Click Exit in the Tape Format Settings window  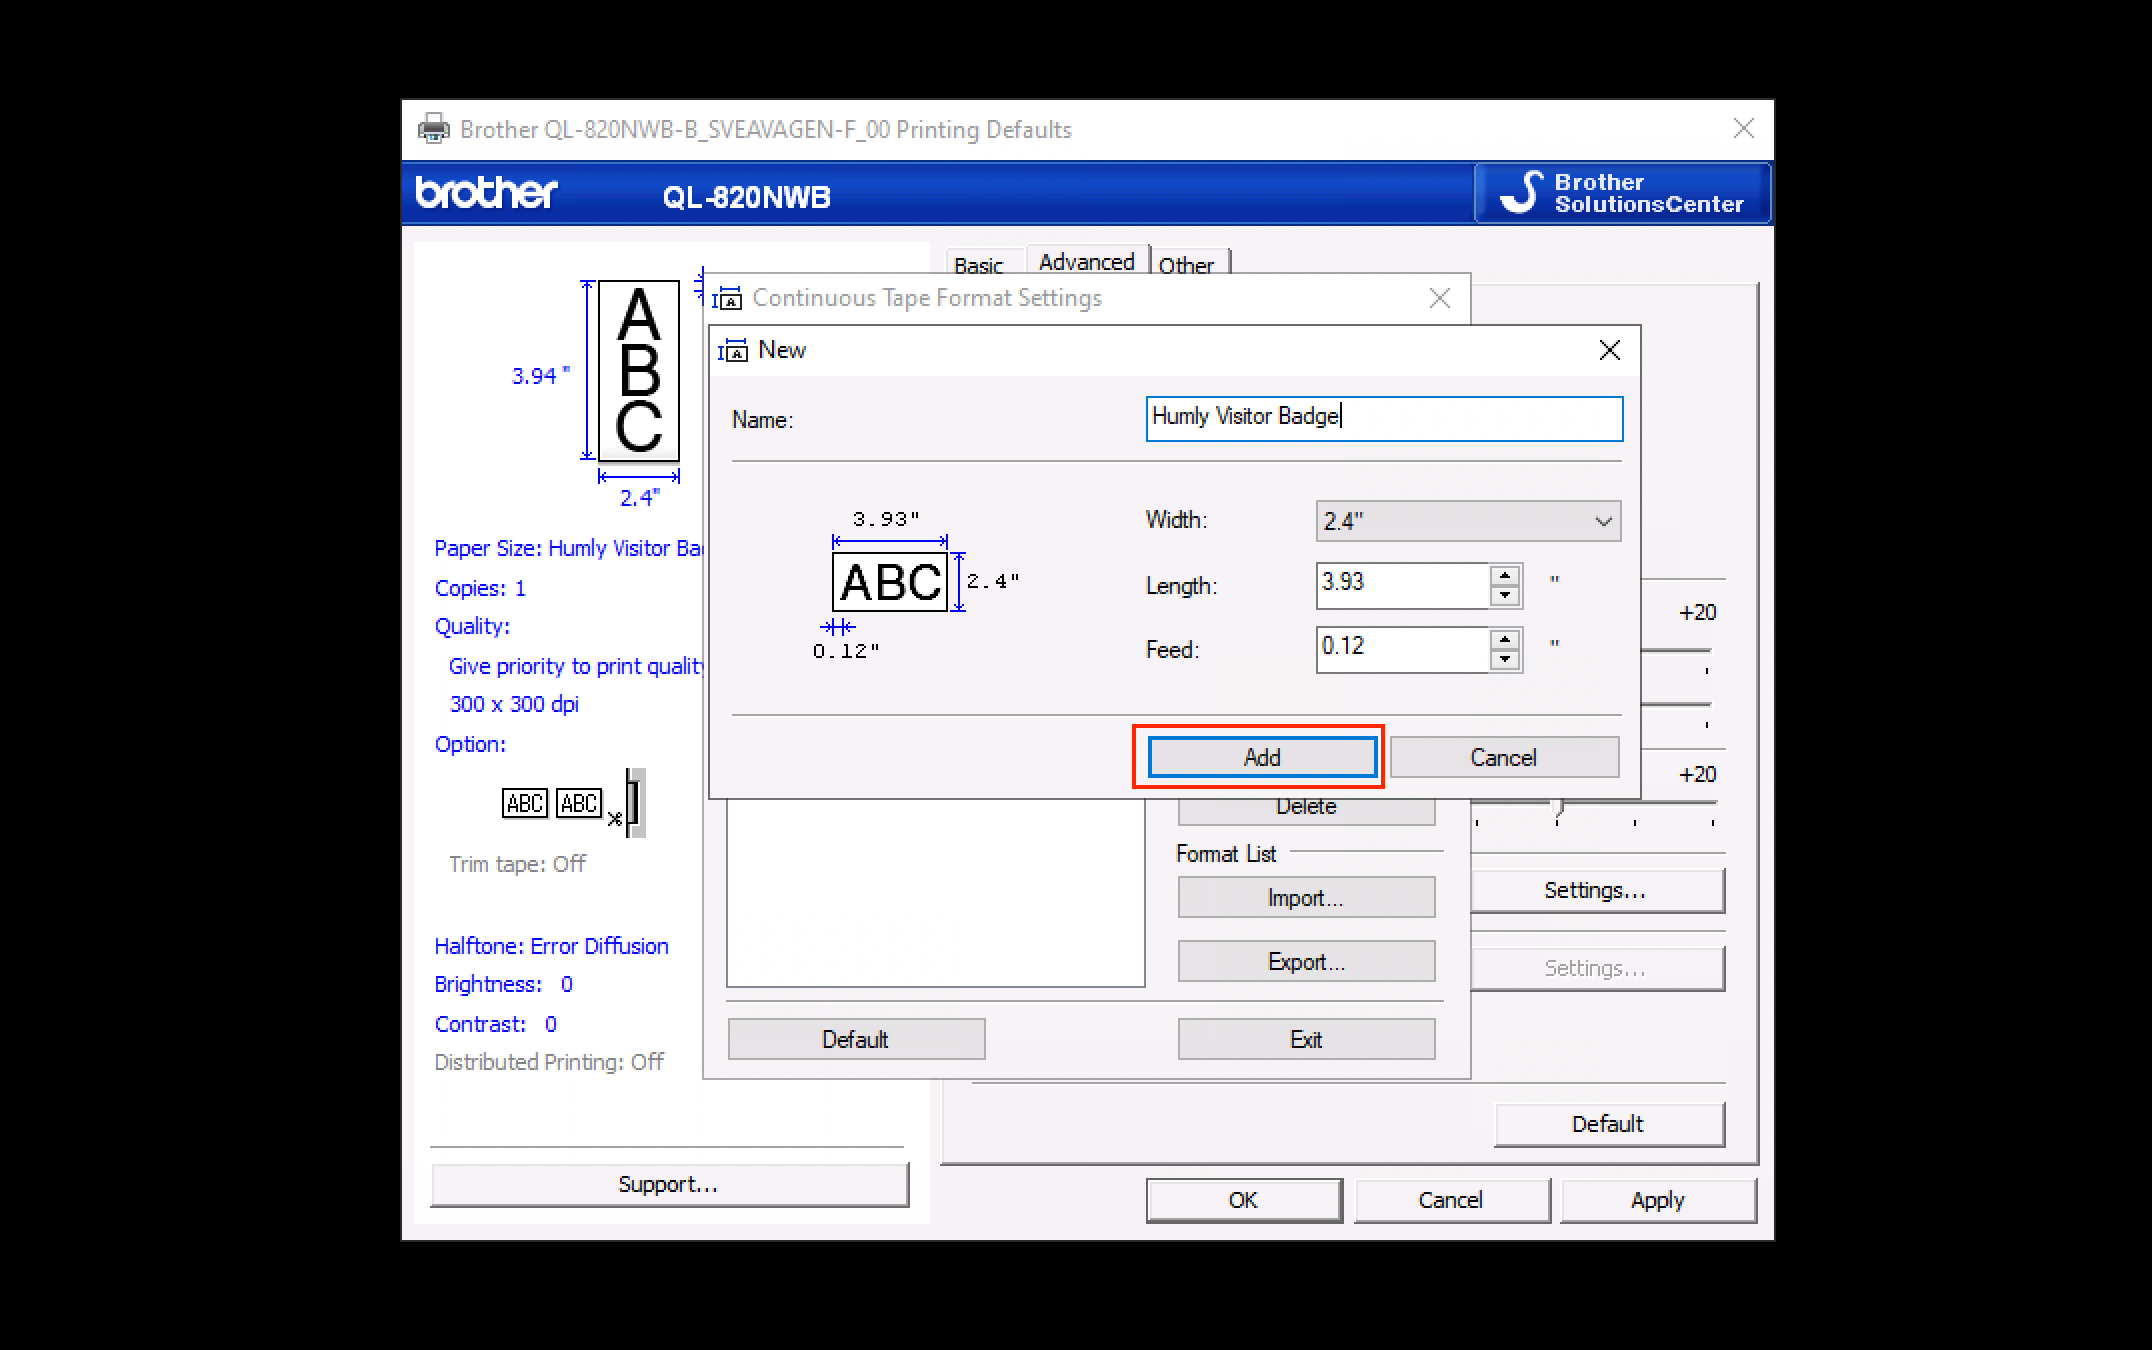[1306, 1039]
